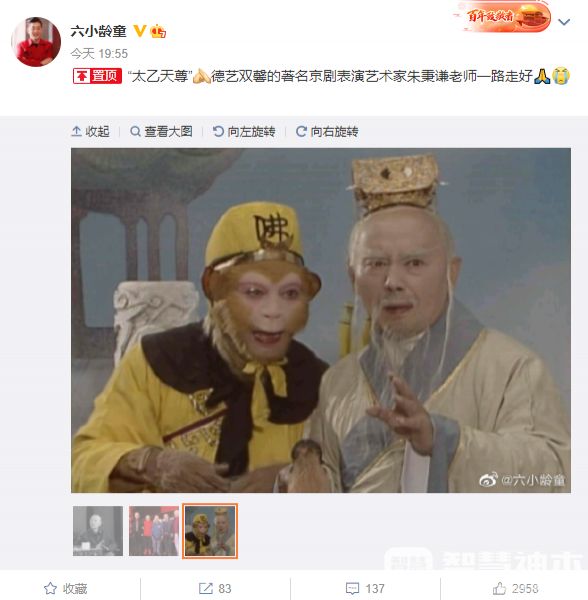The image size is (588, 600).
Task: Open comments icon showing 137
Action: [365, 589]
